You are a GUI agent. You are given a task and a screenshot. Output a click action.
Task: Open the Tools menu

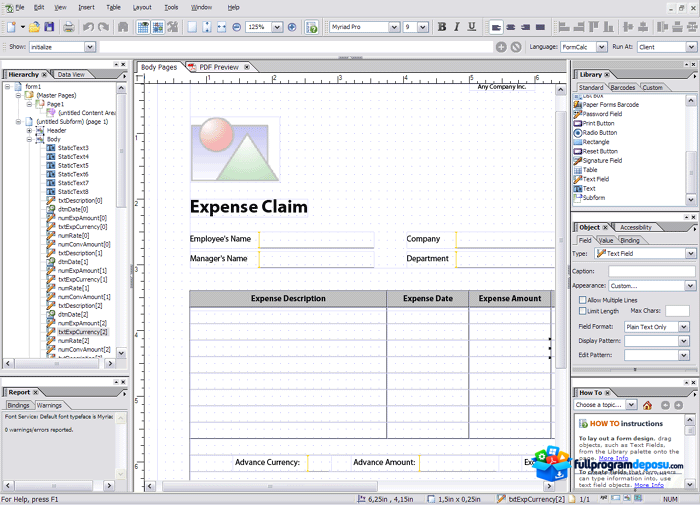click(171, 8)
